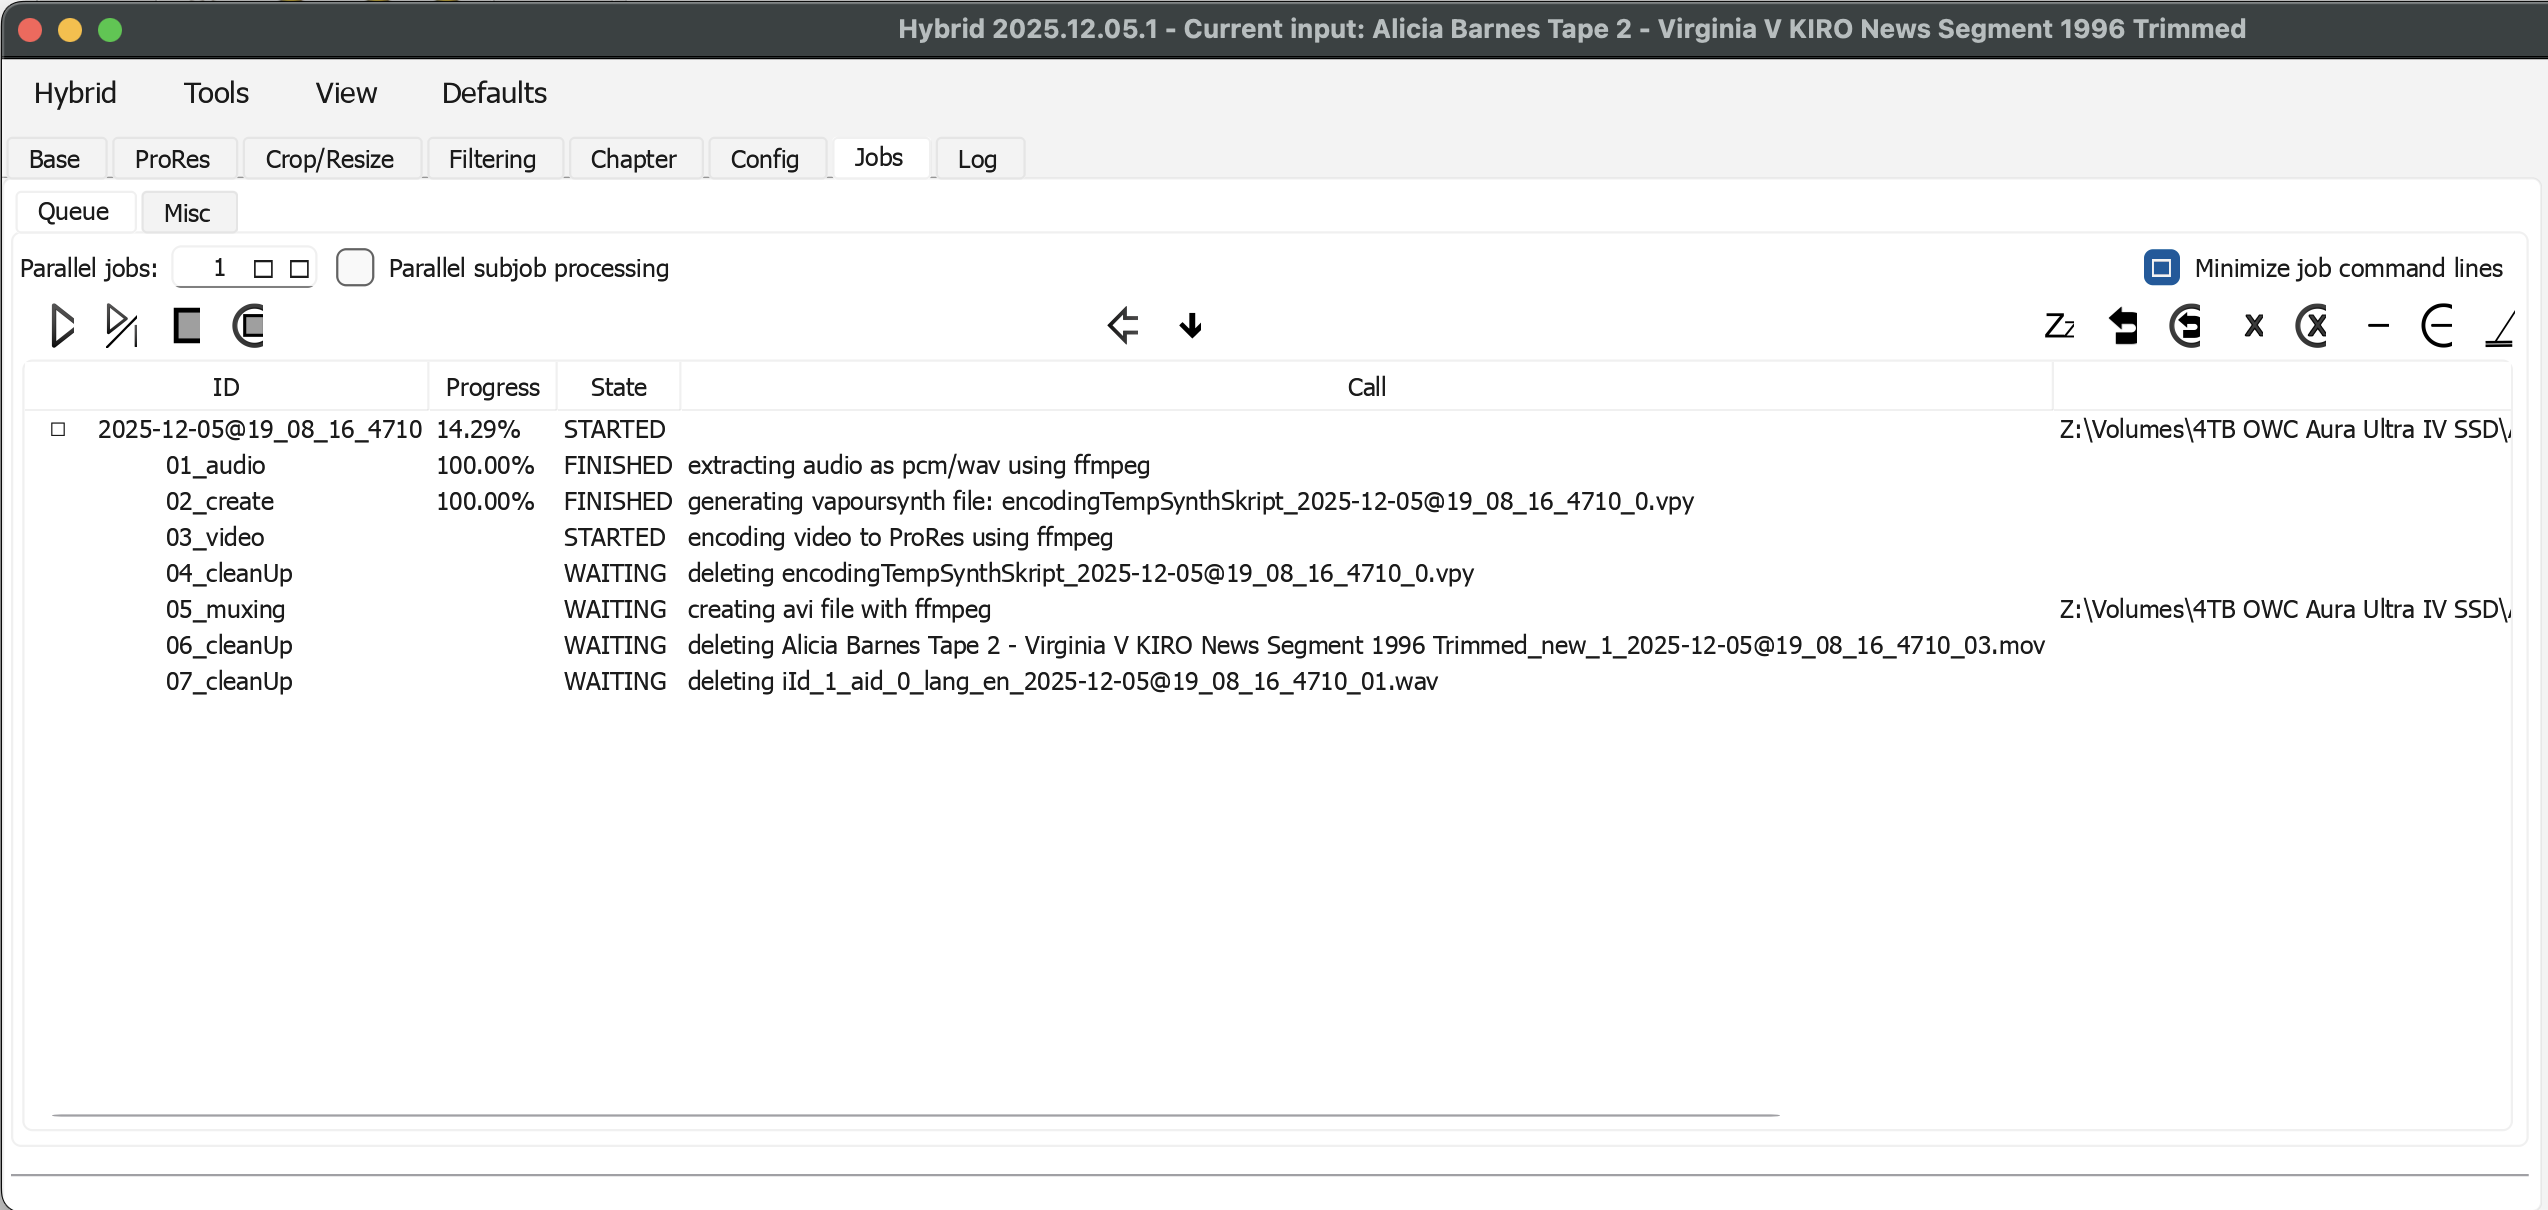The height and width of the screenshot is (1210, 2548).
Task: Switch to the Log tab
Action: click(x=977, y=159)
